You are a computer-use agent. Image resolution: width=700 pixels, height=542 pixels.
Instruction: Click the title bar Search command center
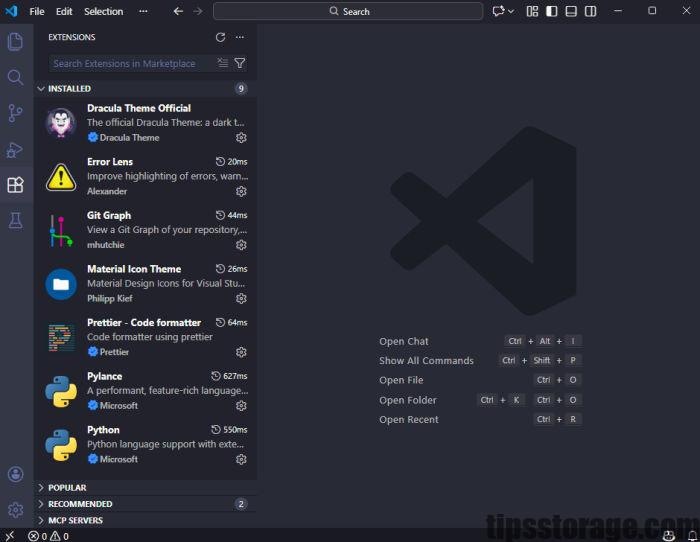click(x=348, y=11)
